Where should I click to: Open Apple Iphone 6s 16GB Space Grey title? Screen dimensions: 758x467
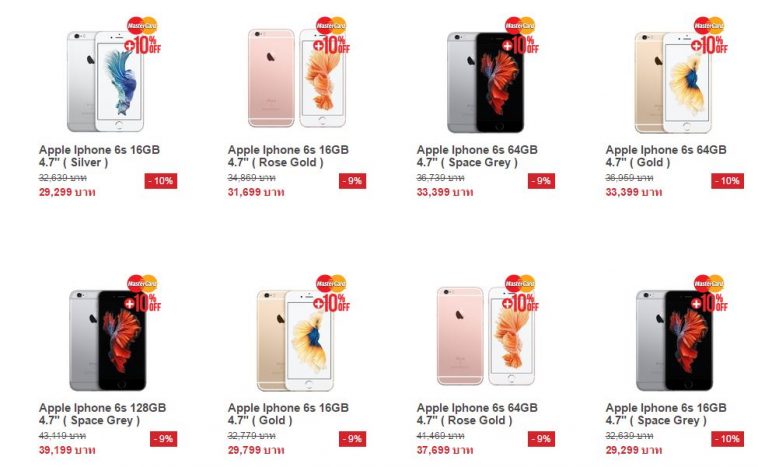(x=666, y=414)
